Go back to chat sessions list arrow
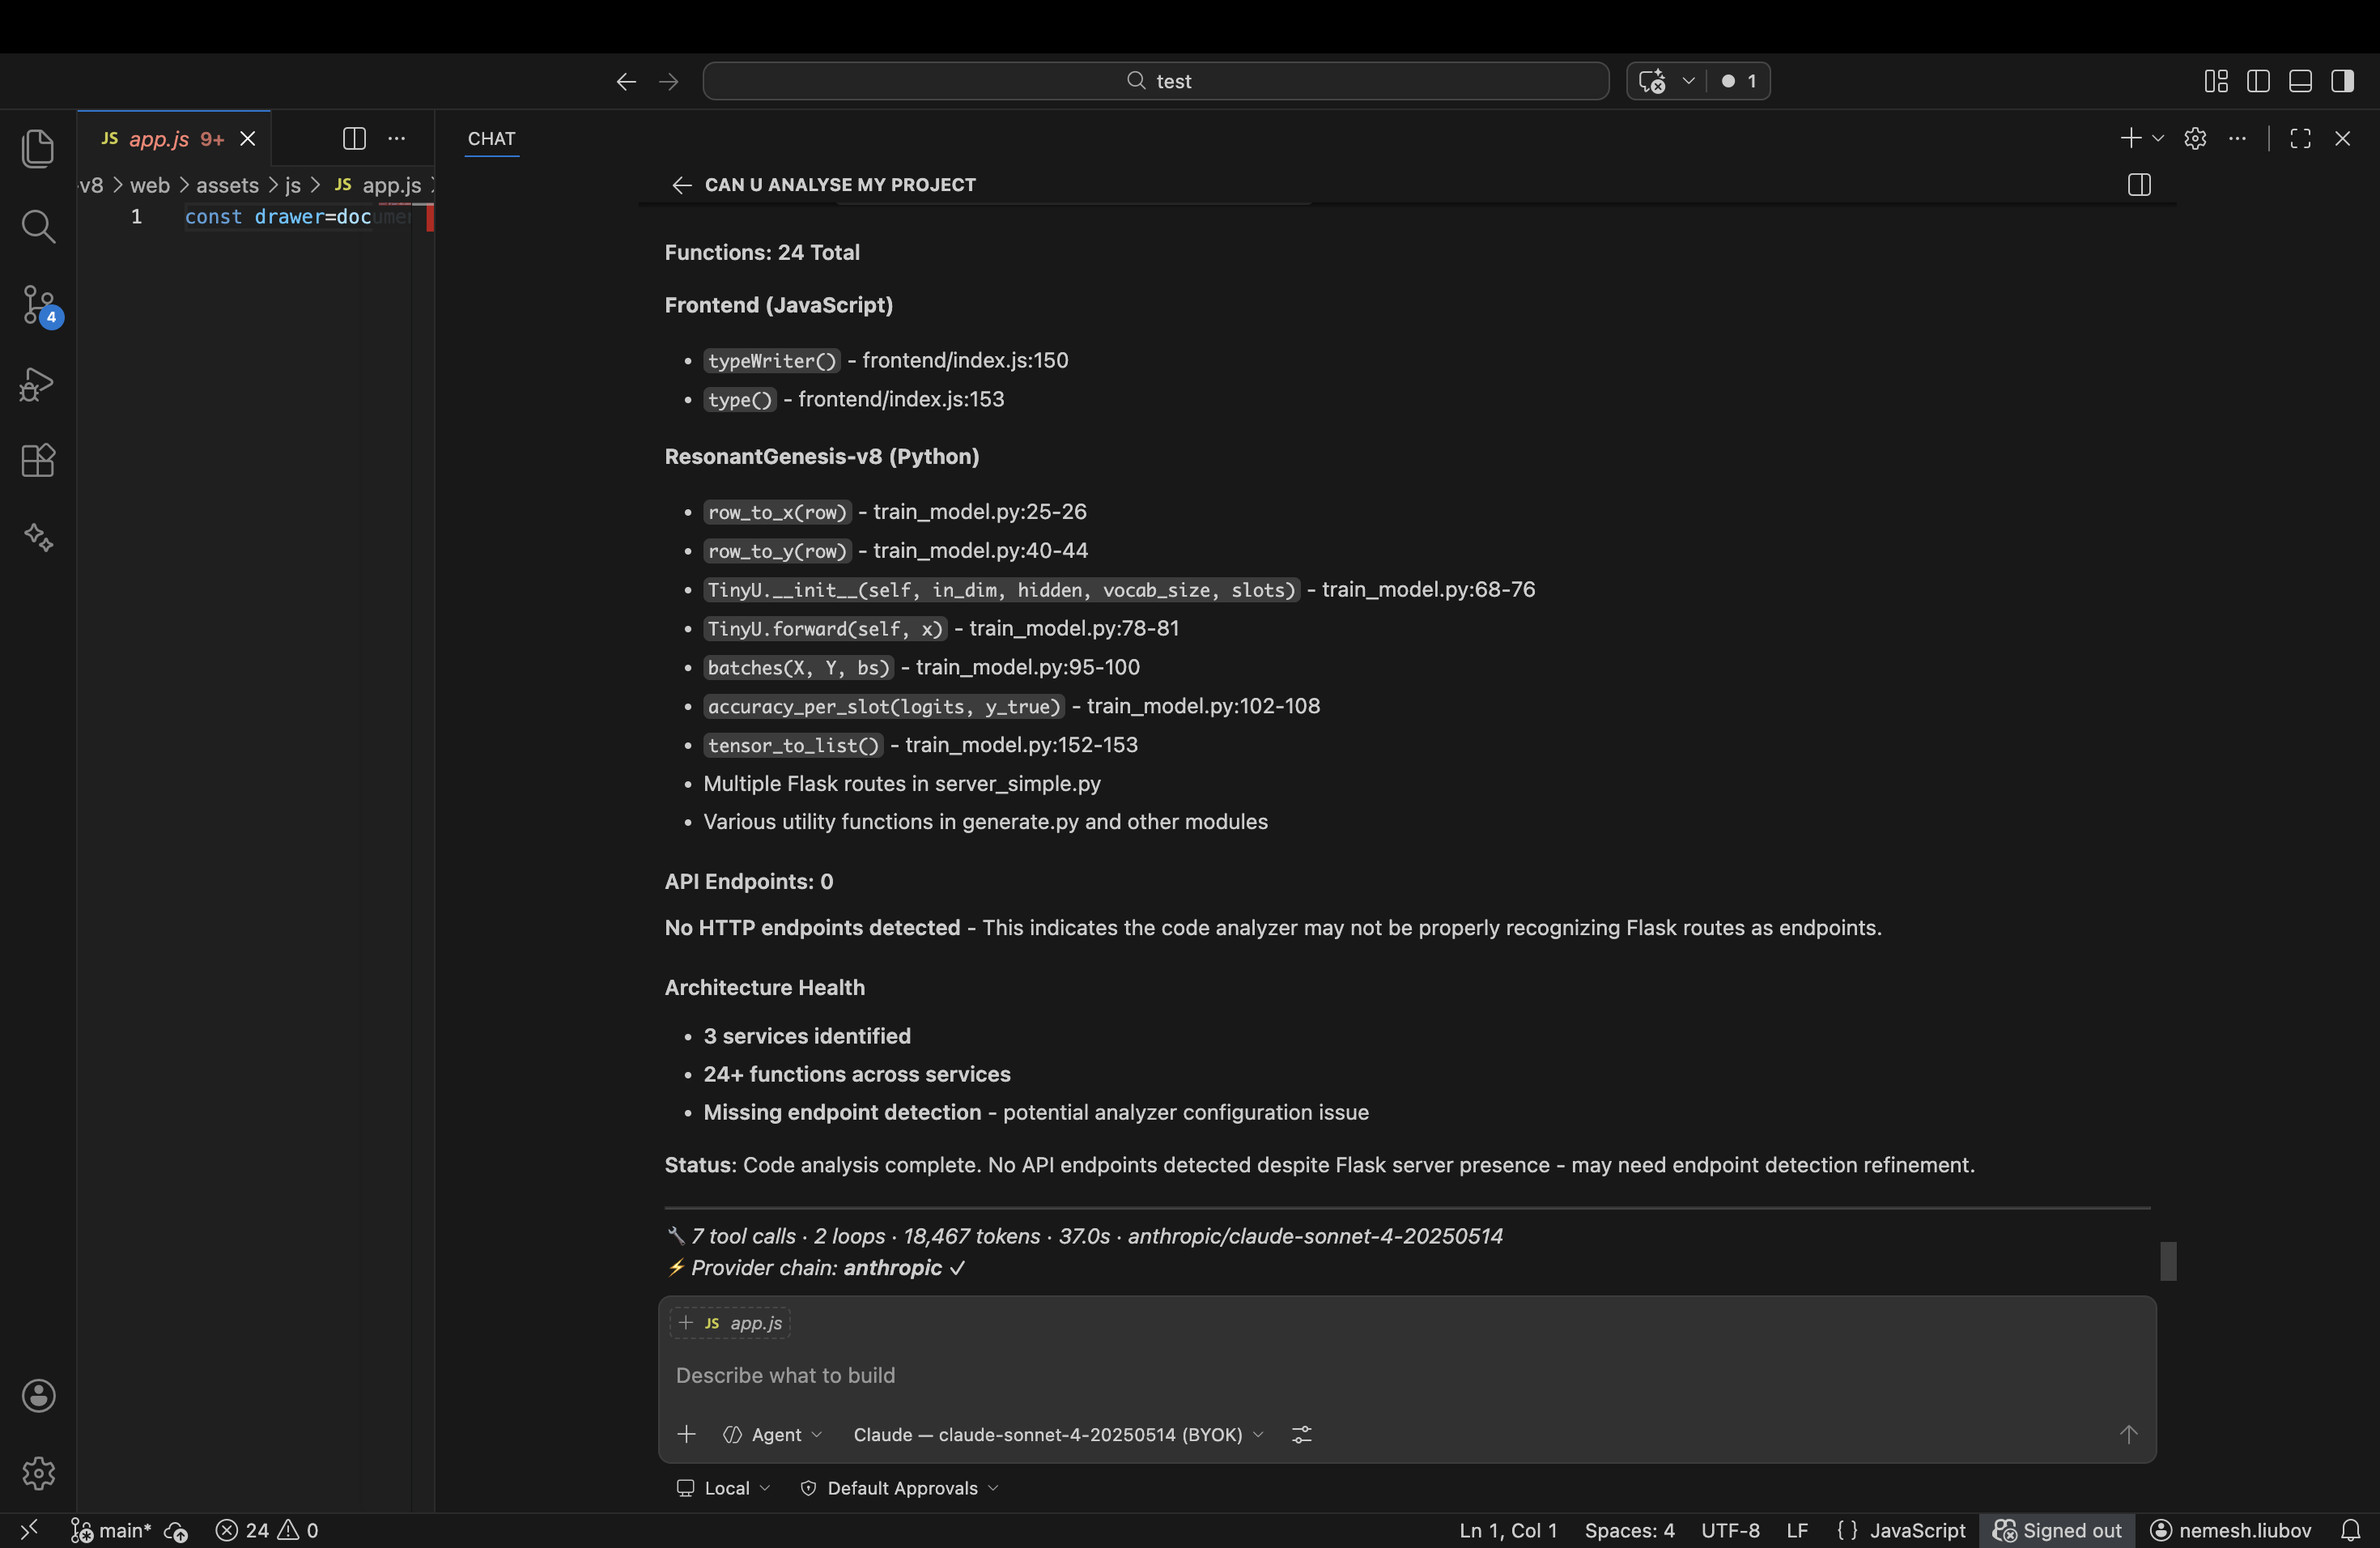2380x1548 pixels. (x=681, y=185)
